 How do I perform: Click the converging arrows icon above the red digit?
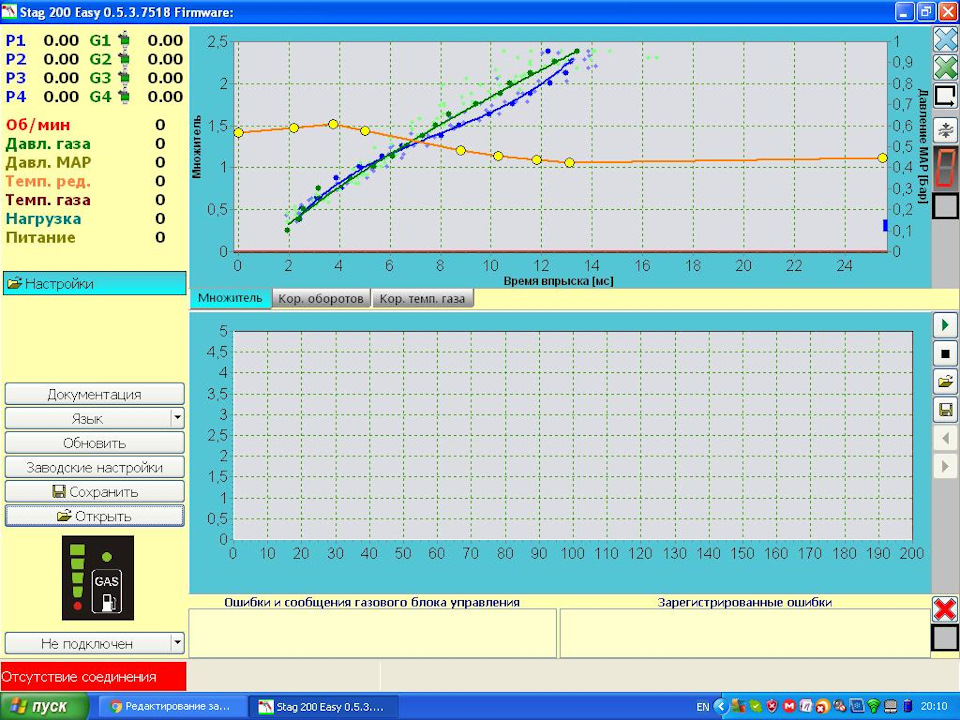[945, 130]
